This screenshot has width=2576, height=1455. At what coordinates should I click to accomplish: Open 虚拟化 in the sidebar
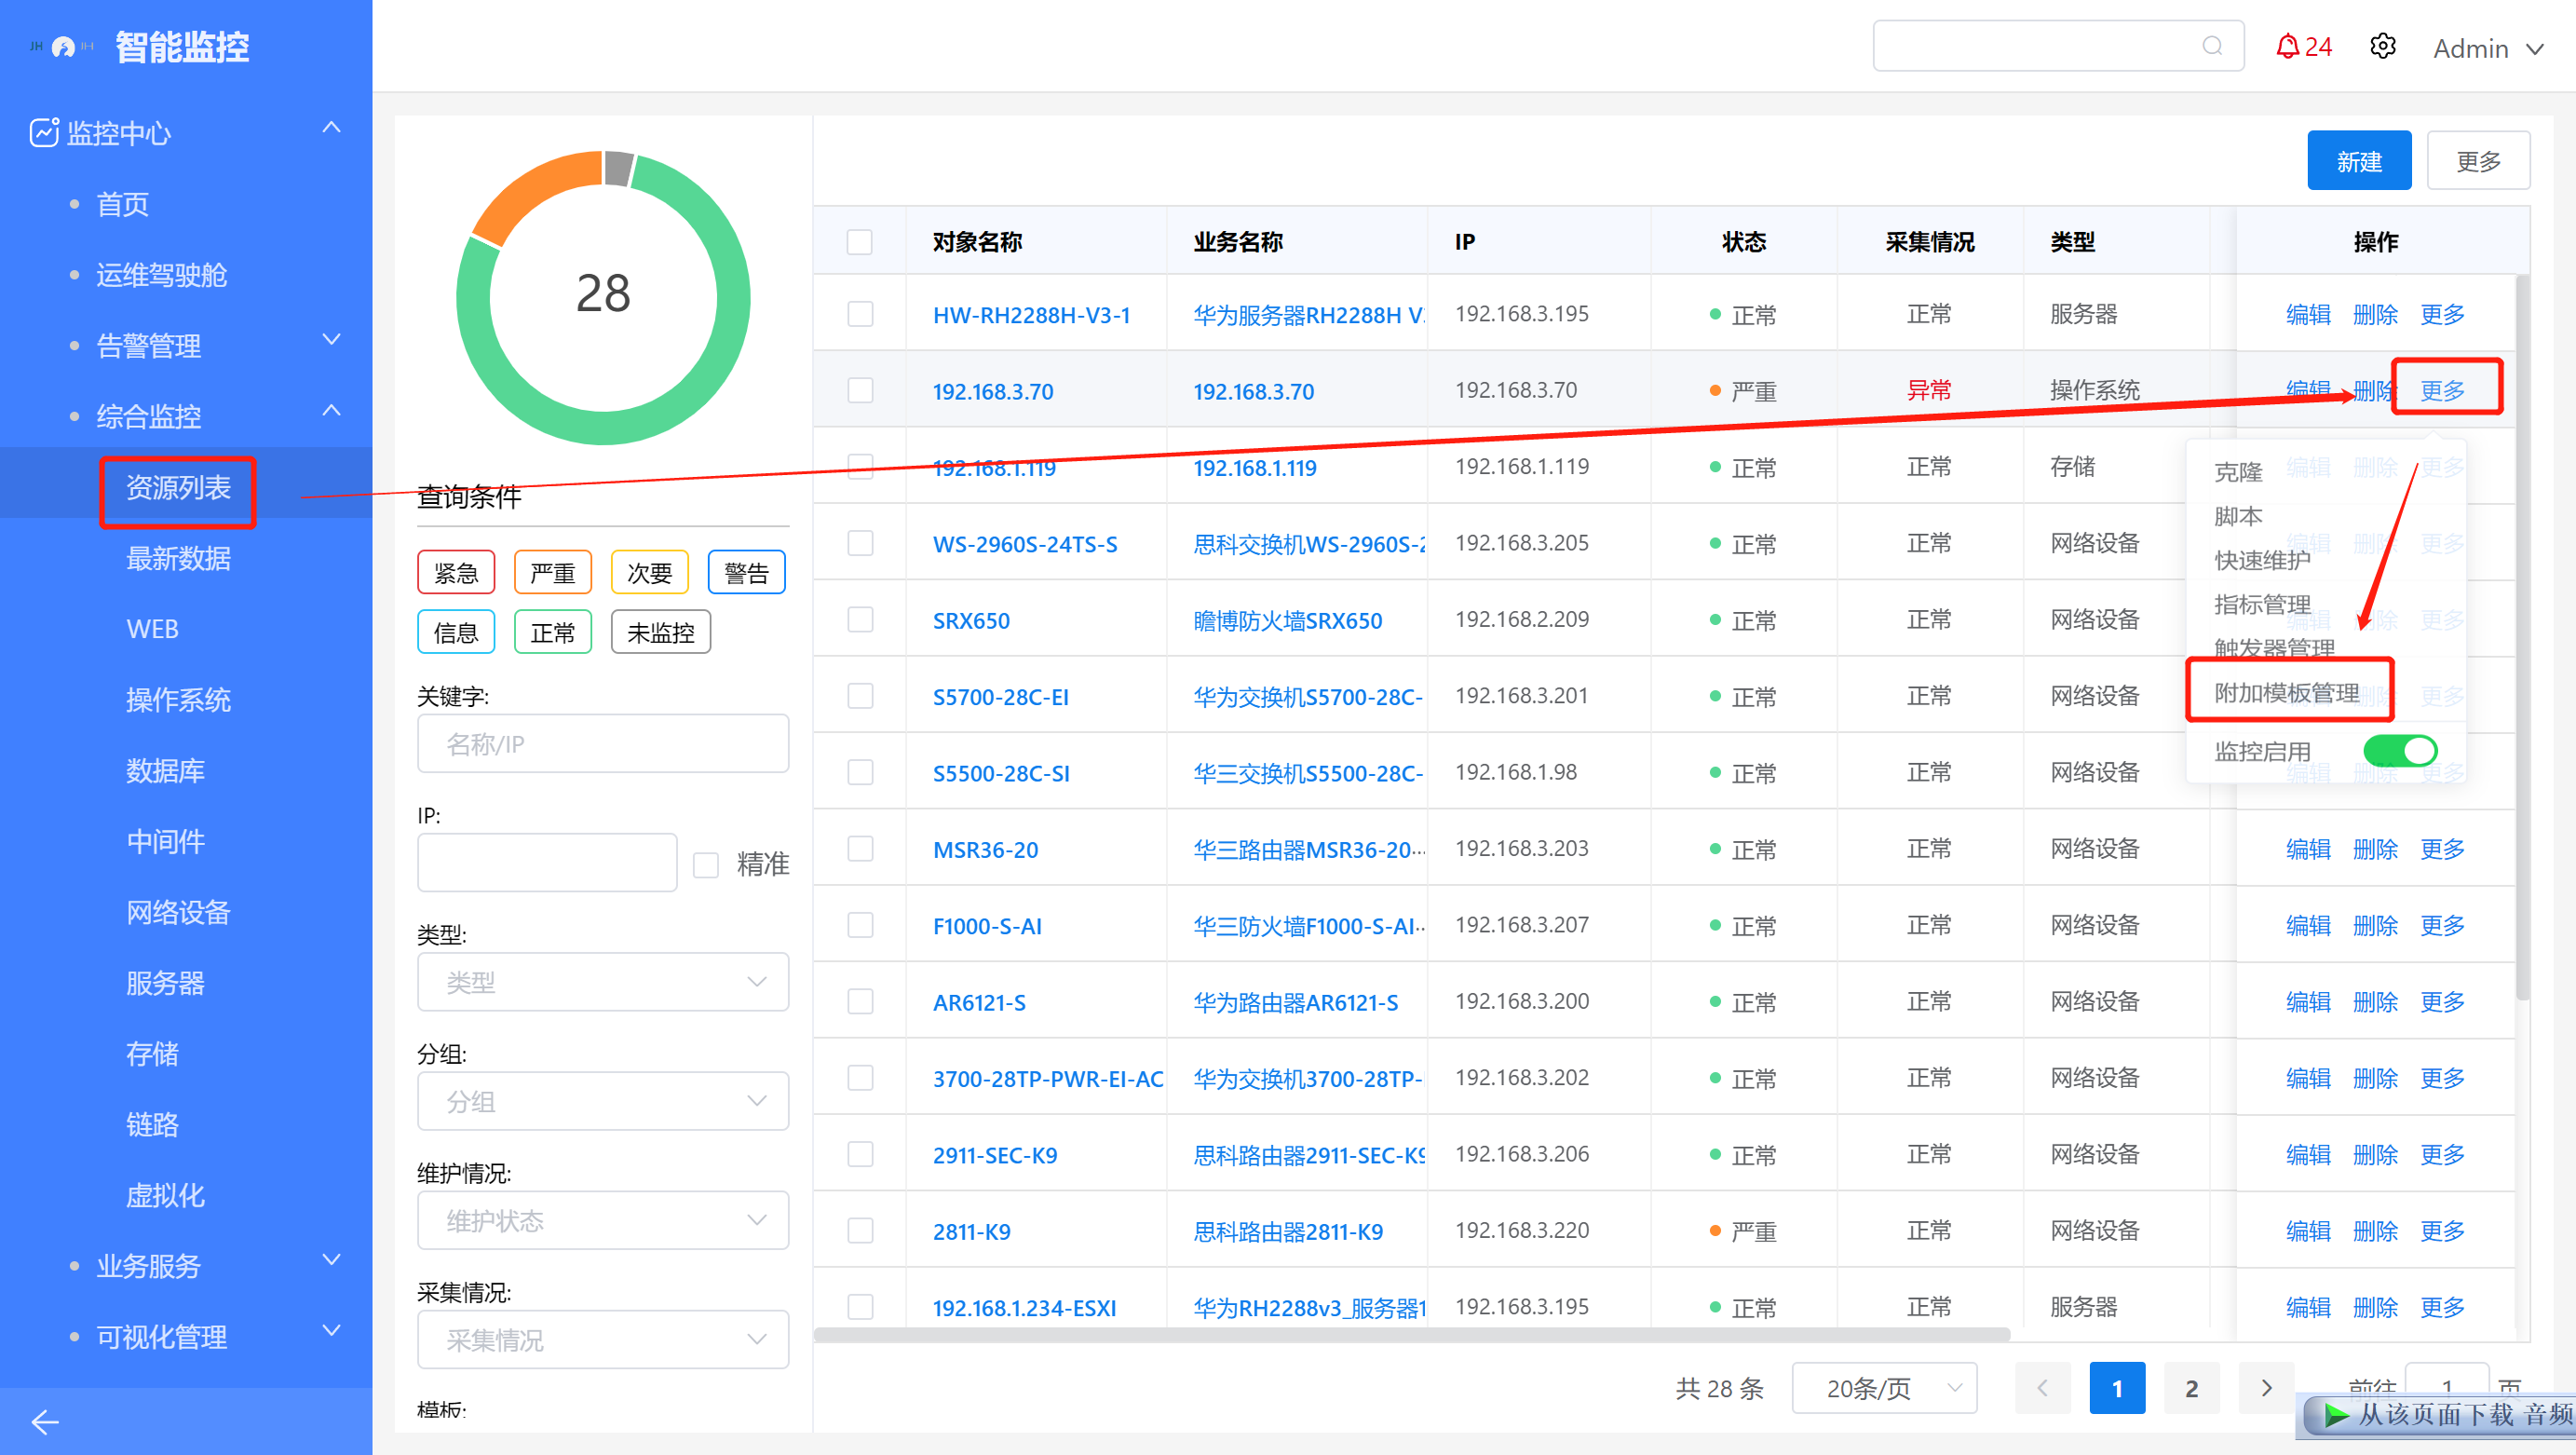[165, 1195]
